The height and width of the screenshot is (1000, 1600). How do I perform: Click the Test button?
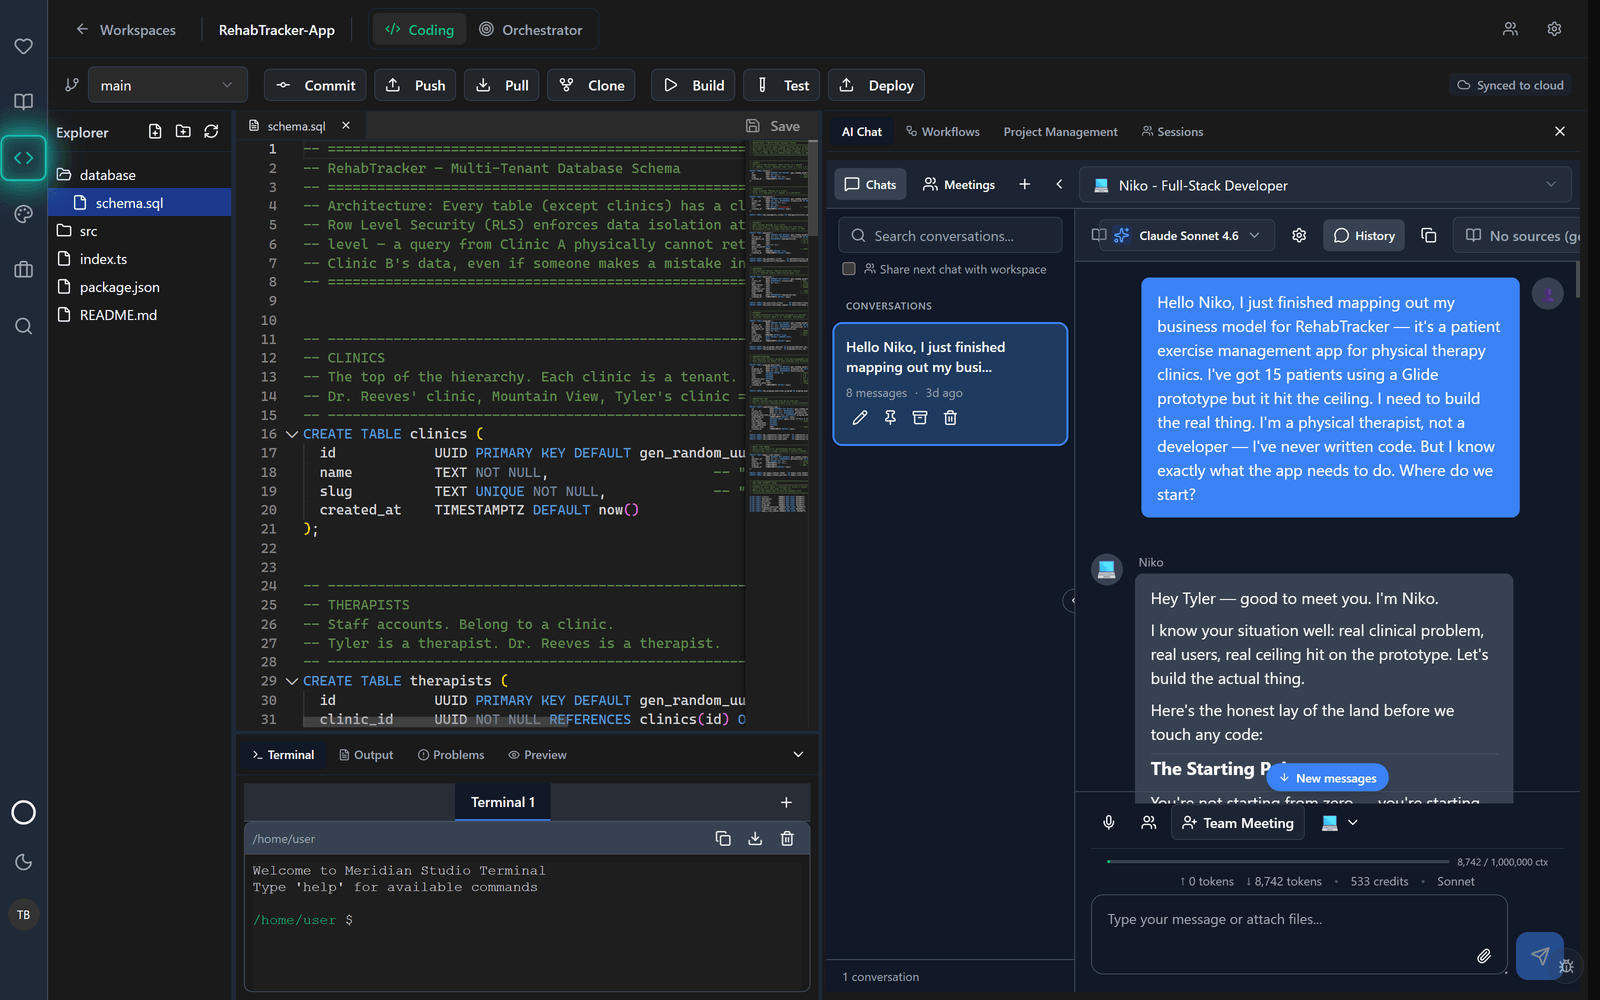(x=782, y=85)
